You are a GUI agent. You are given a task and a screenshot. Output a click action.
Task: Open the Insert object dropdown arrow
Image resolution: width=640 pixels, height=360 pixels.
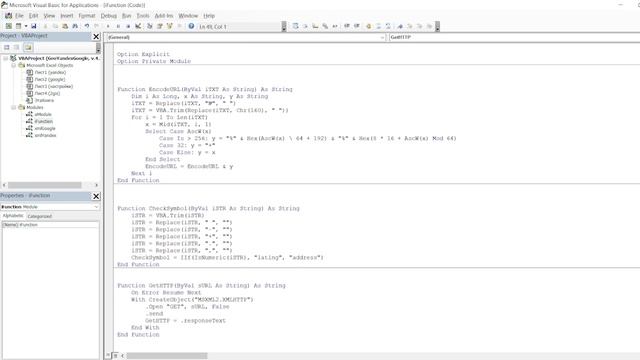point(26,26)
